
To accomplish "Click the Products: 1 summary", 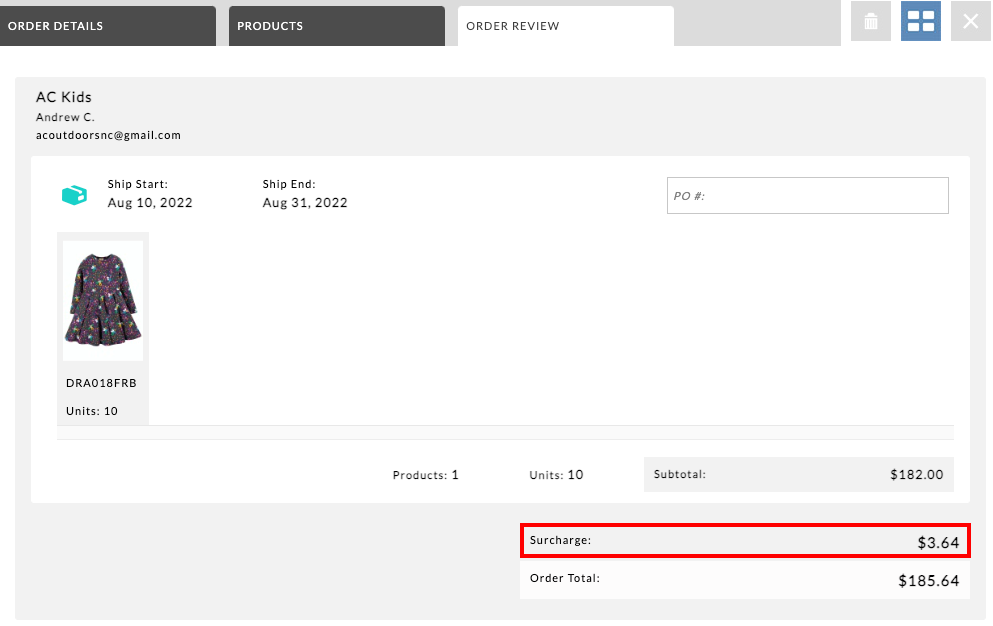I will click(x=426, y=475).
